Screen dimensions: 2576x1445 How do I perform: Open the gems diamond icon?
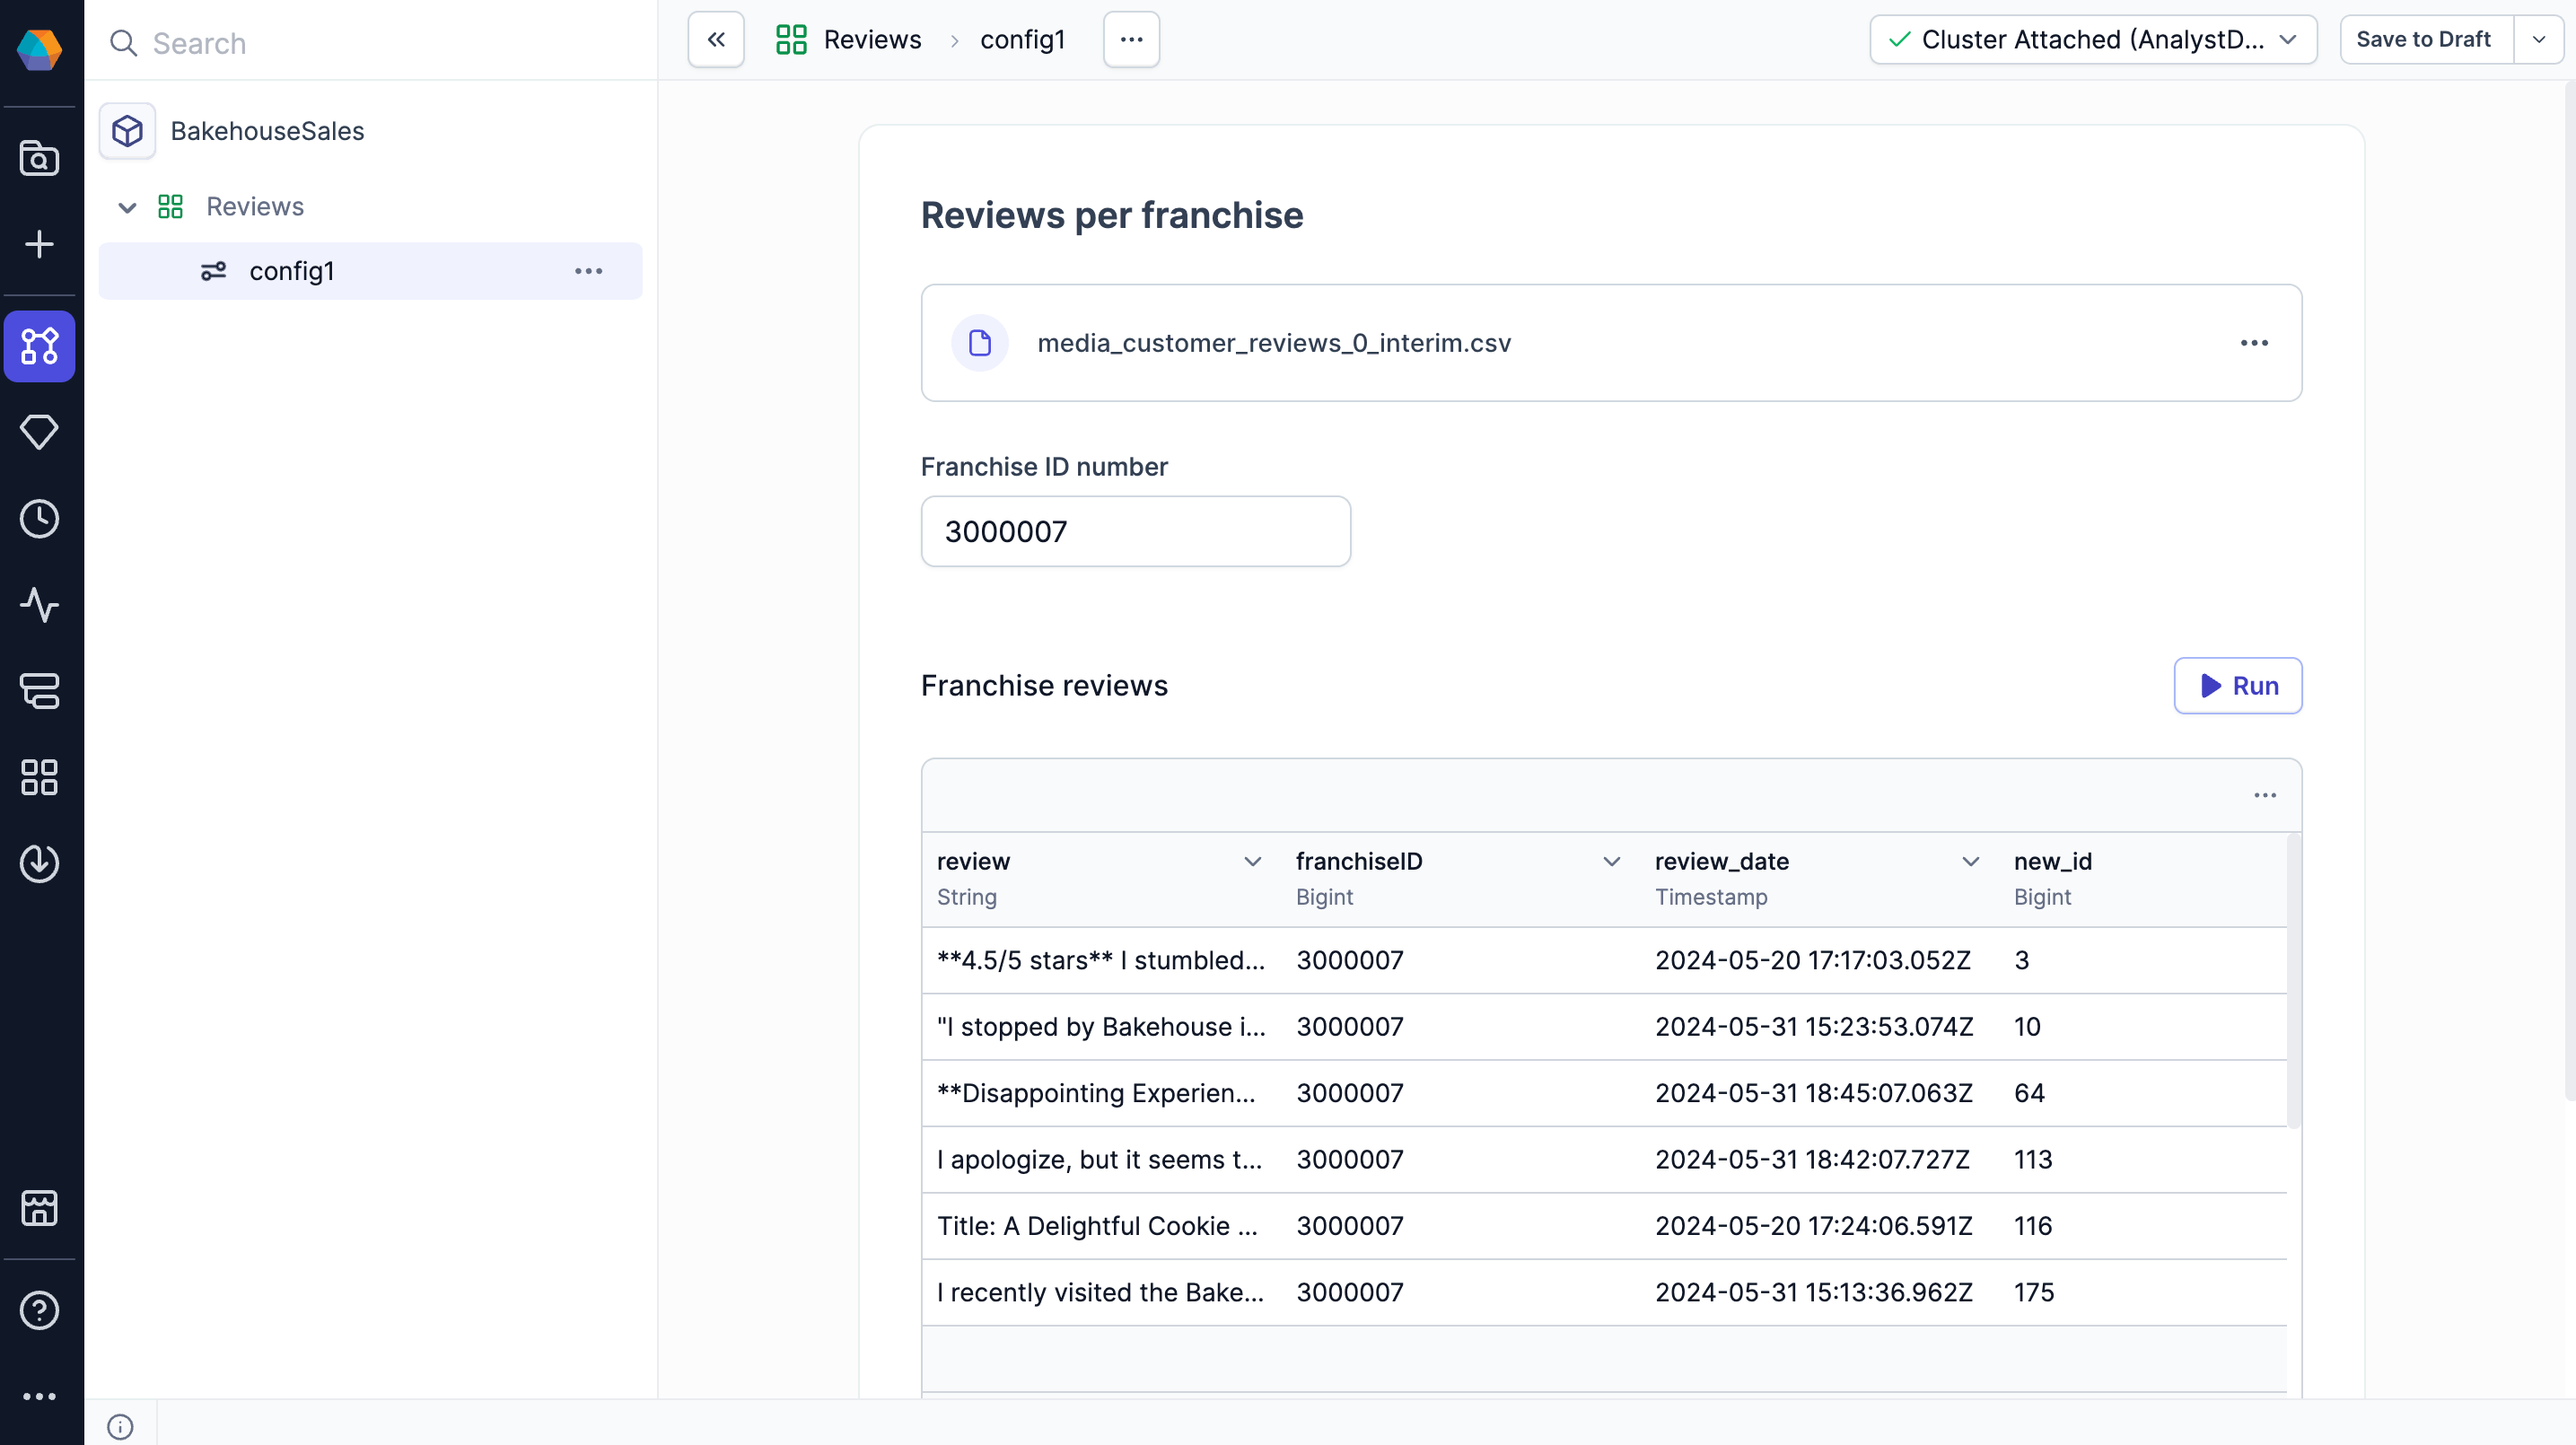click(39, 432)
